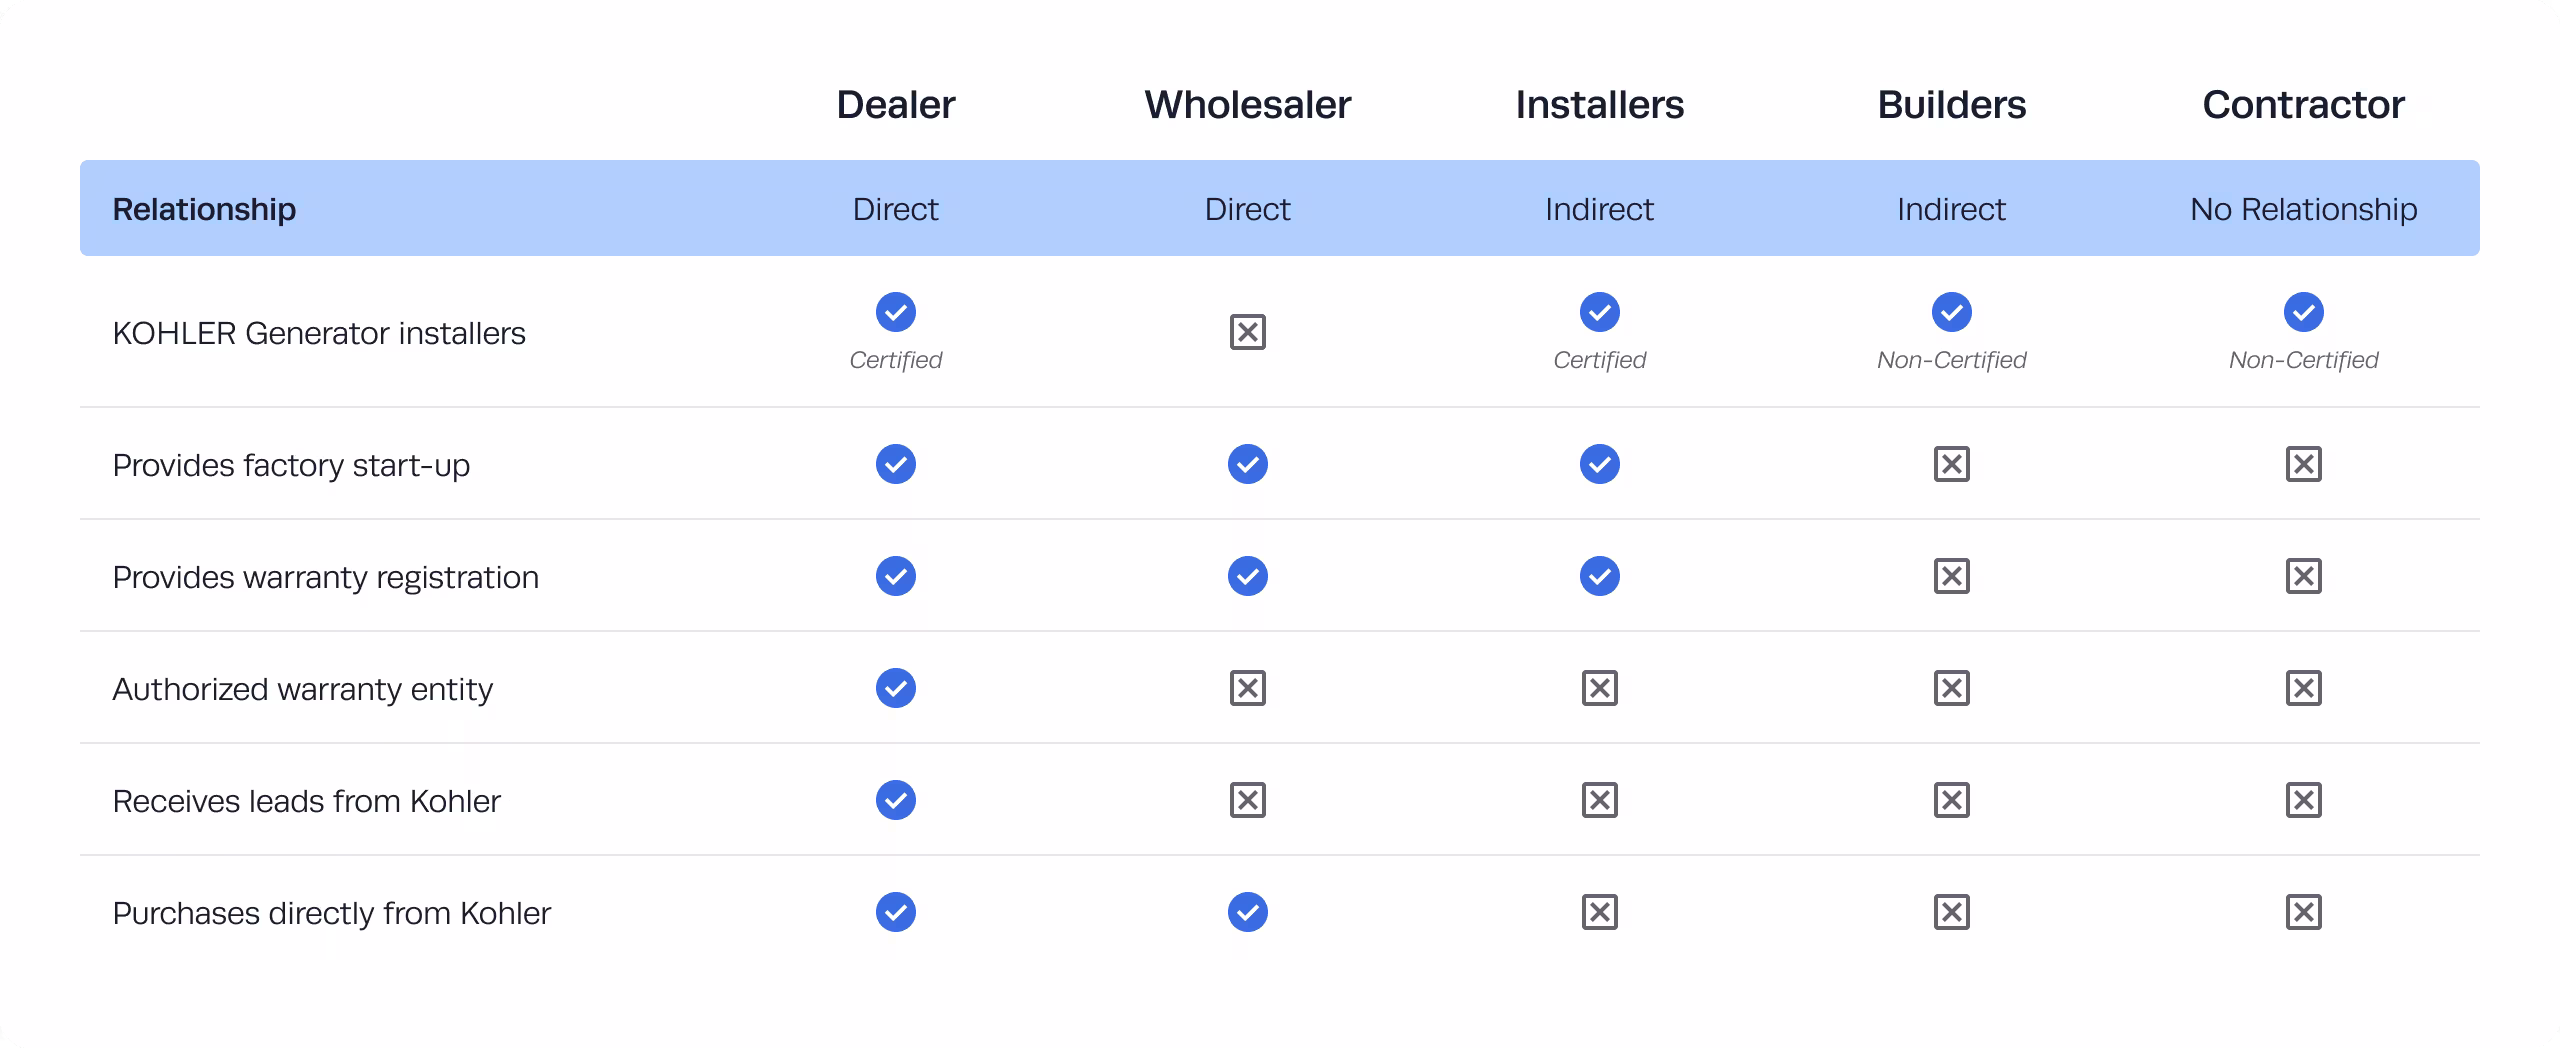Click Contractor X mark for Provides warranty registration
The height and width of the screenshot is (1048, 2560).
coord(2304,576)
